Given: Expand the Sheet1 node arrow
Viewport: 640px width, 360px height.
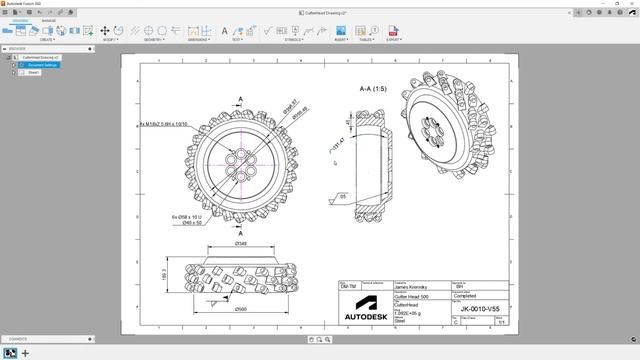Looking at the screenshot, I should tap(13, 72).
